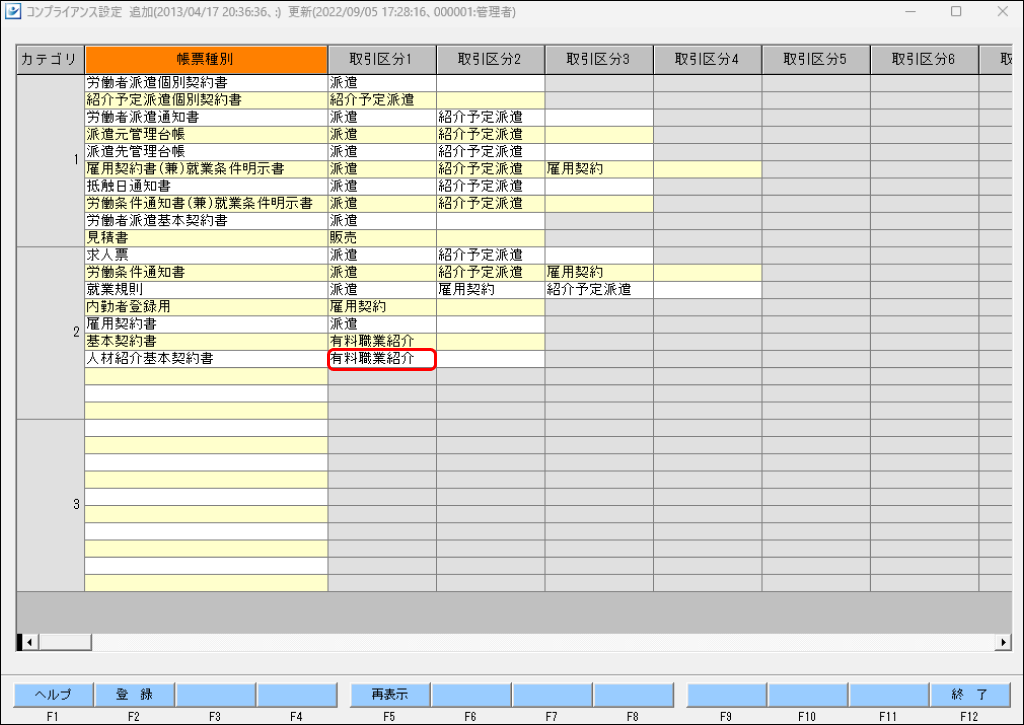This screenshot has width=1024, height=725.
Task: Select the 人材紹介基本契約書 cell
Action: (206, 359)
